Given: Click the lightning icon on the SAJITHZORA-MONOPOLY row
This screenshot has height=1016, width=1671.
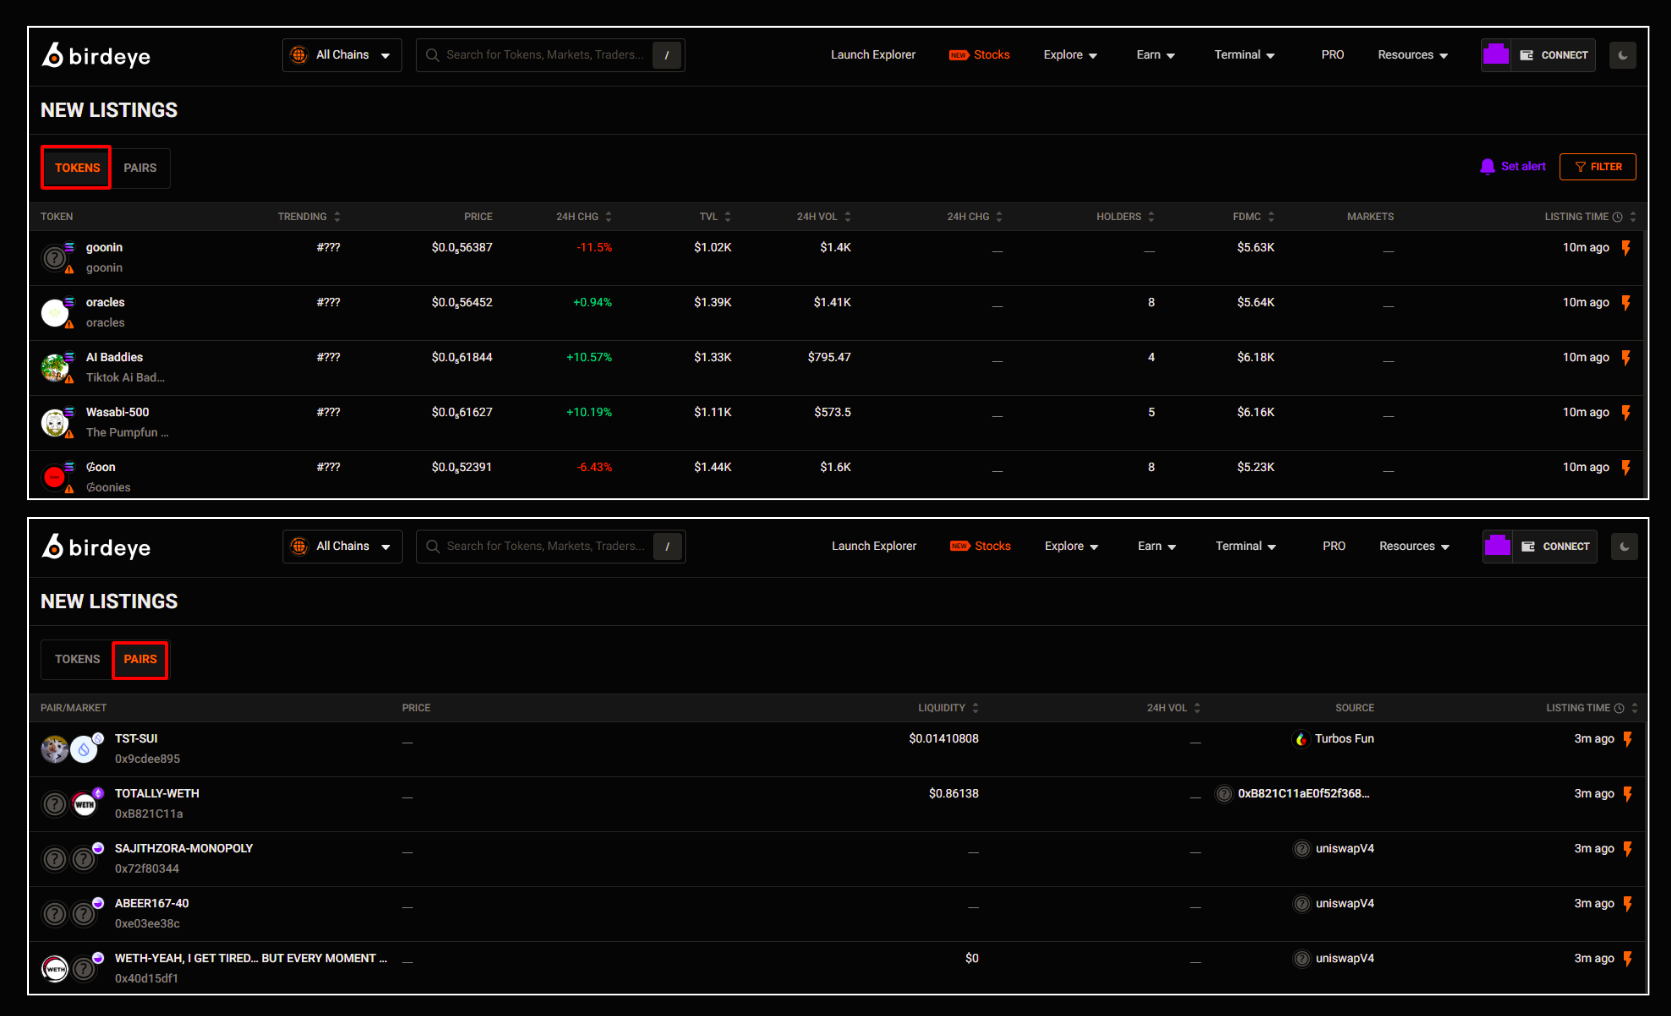Looking at the screenshot, I should pyautogui.click(x=1628, y=849).
